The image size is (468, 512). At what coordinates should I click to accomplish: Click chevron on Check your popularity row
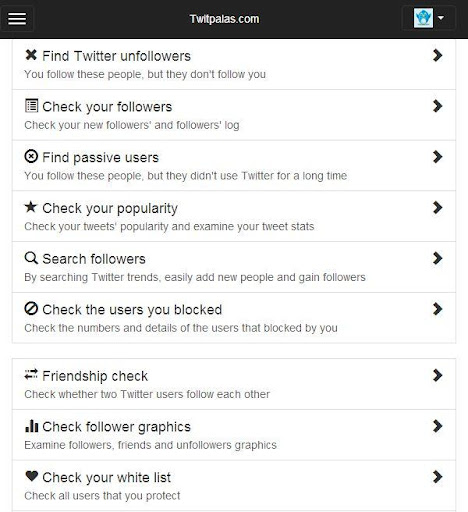coord(437,208)
